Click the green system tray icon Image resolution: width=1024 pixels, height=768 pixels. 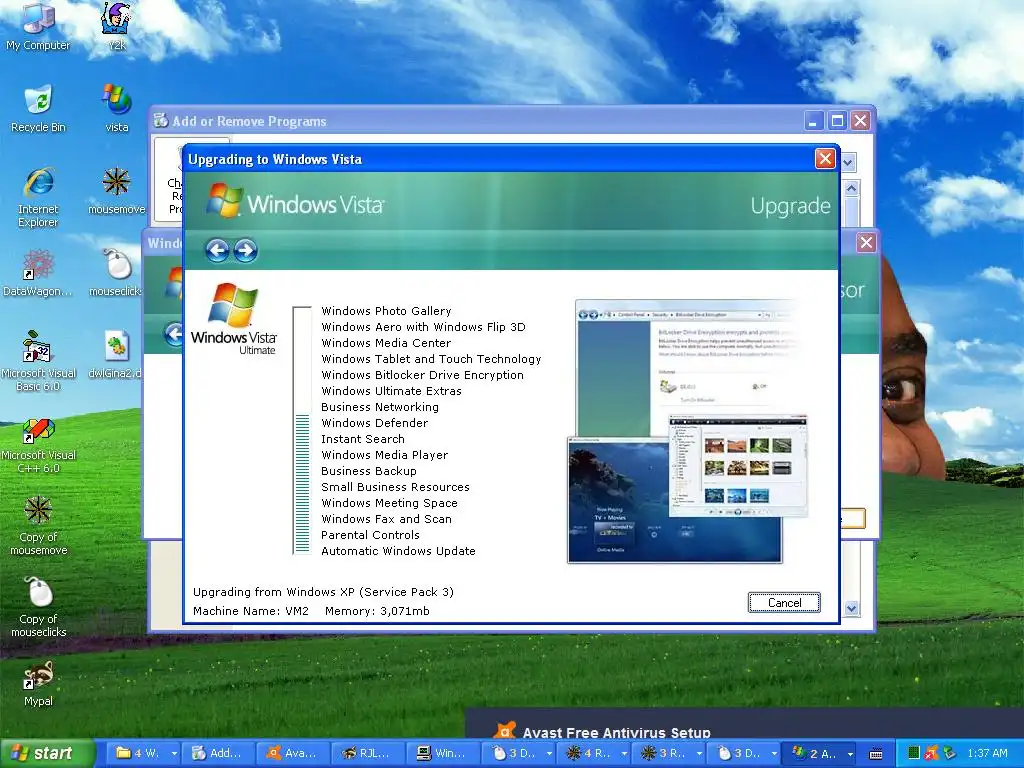tap(914, 753)
